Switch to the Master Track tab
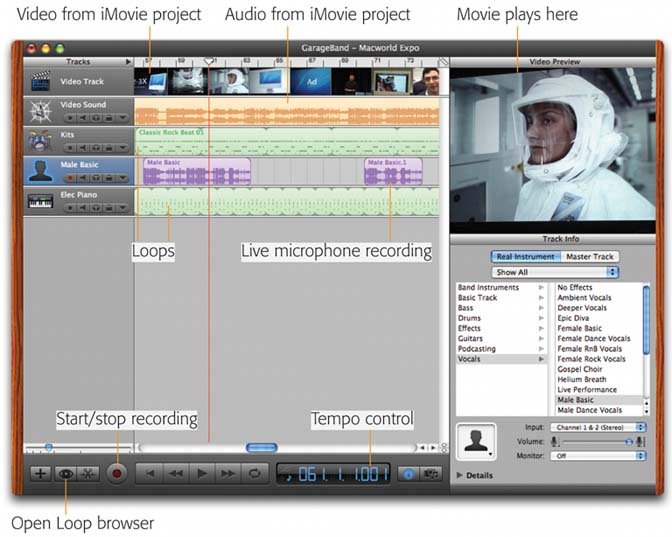The width and height of the screenshot is (672, 537). pos(589,257)
